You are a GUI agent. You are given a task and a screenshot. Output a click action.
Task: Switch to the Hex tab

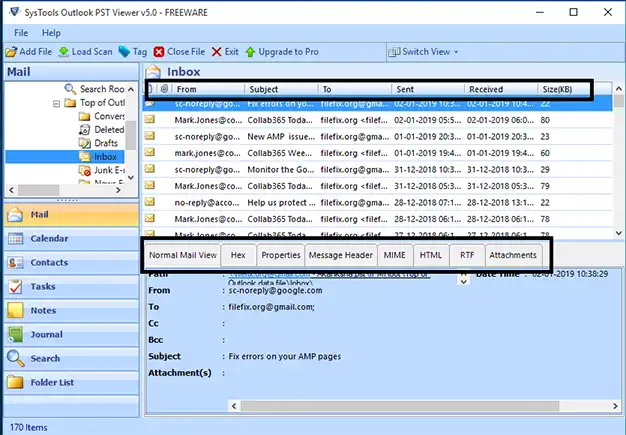pyautogui.click(x=238, y=255)
